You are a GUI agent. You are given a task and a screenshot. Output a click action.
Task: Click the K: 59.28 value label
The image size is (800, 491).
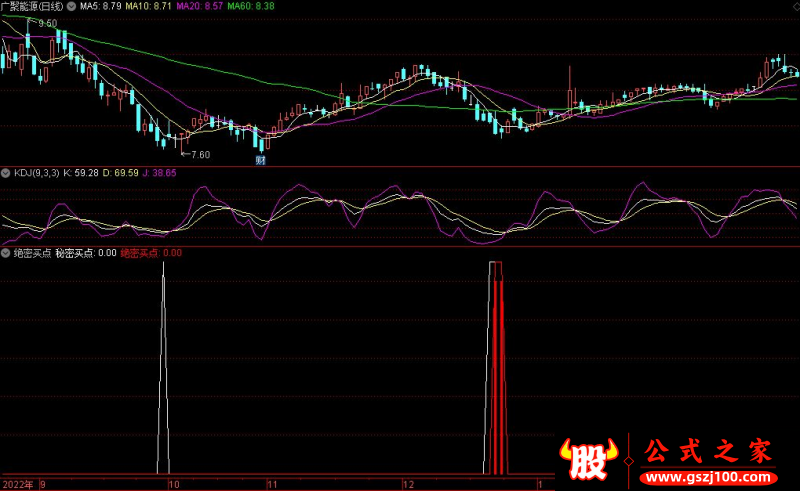[x=84, y=173]
